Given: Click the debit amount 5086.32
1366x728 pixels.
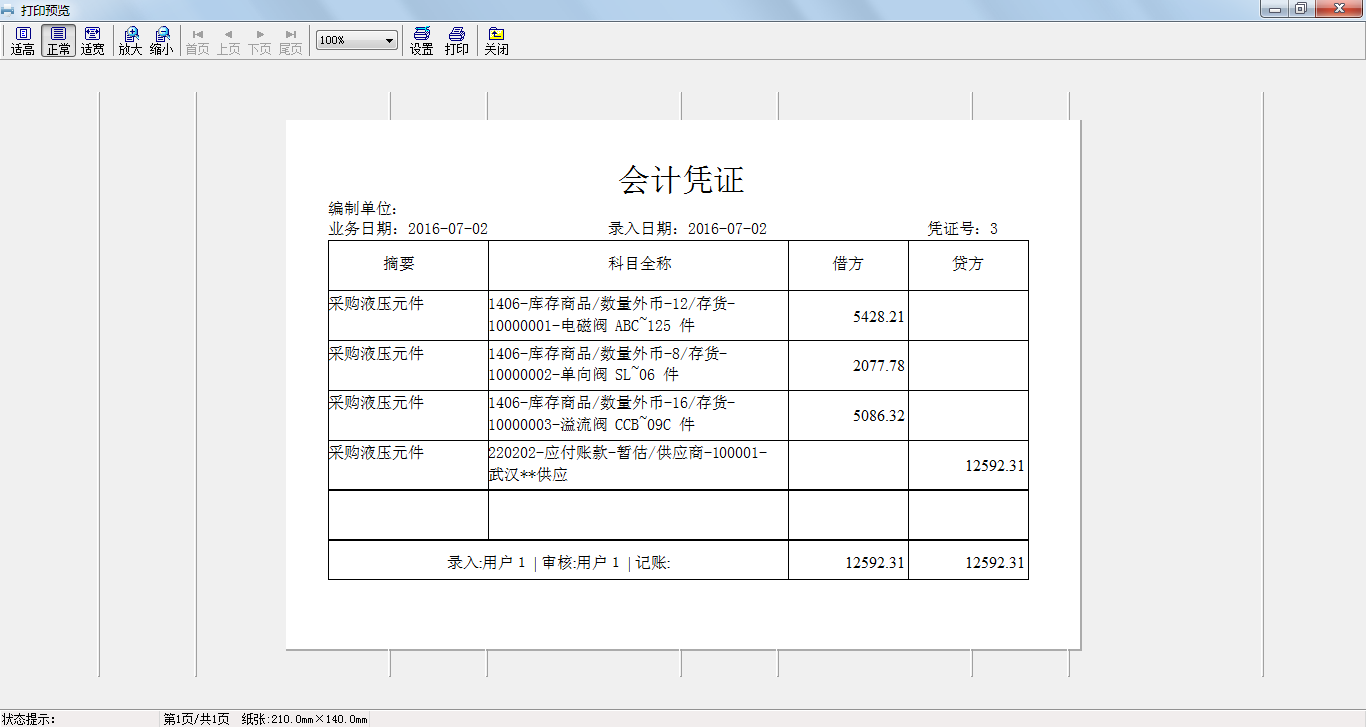Looking at the screenshot, I should point(879,416).
